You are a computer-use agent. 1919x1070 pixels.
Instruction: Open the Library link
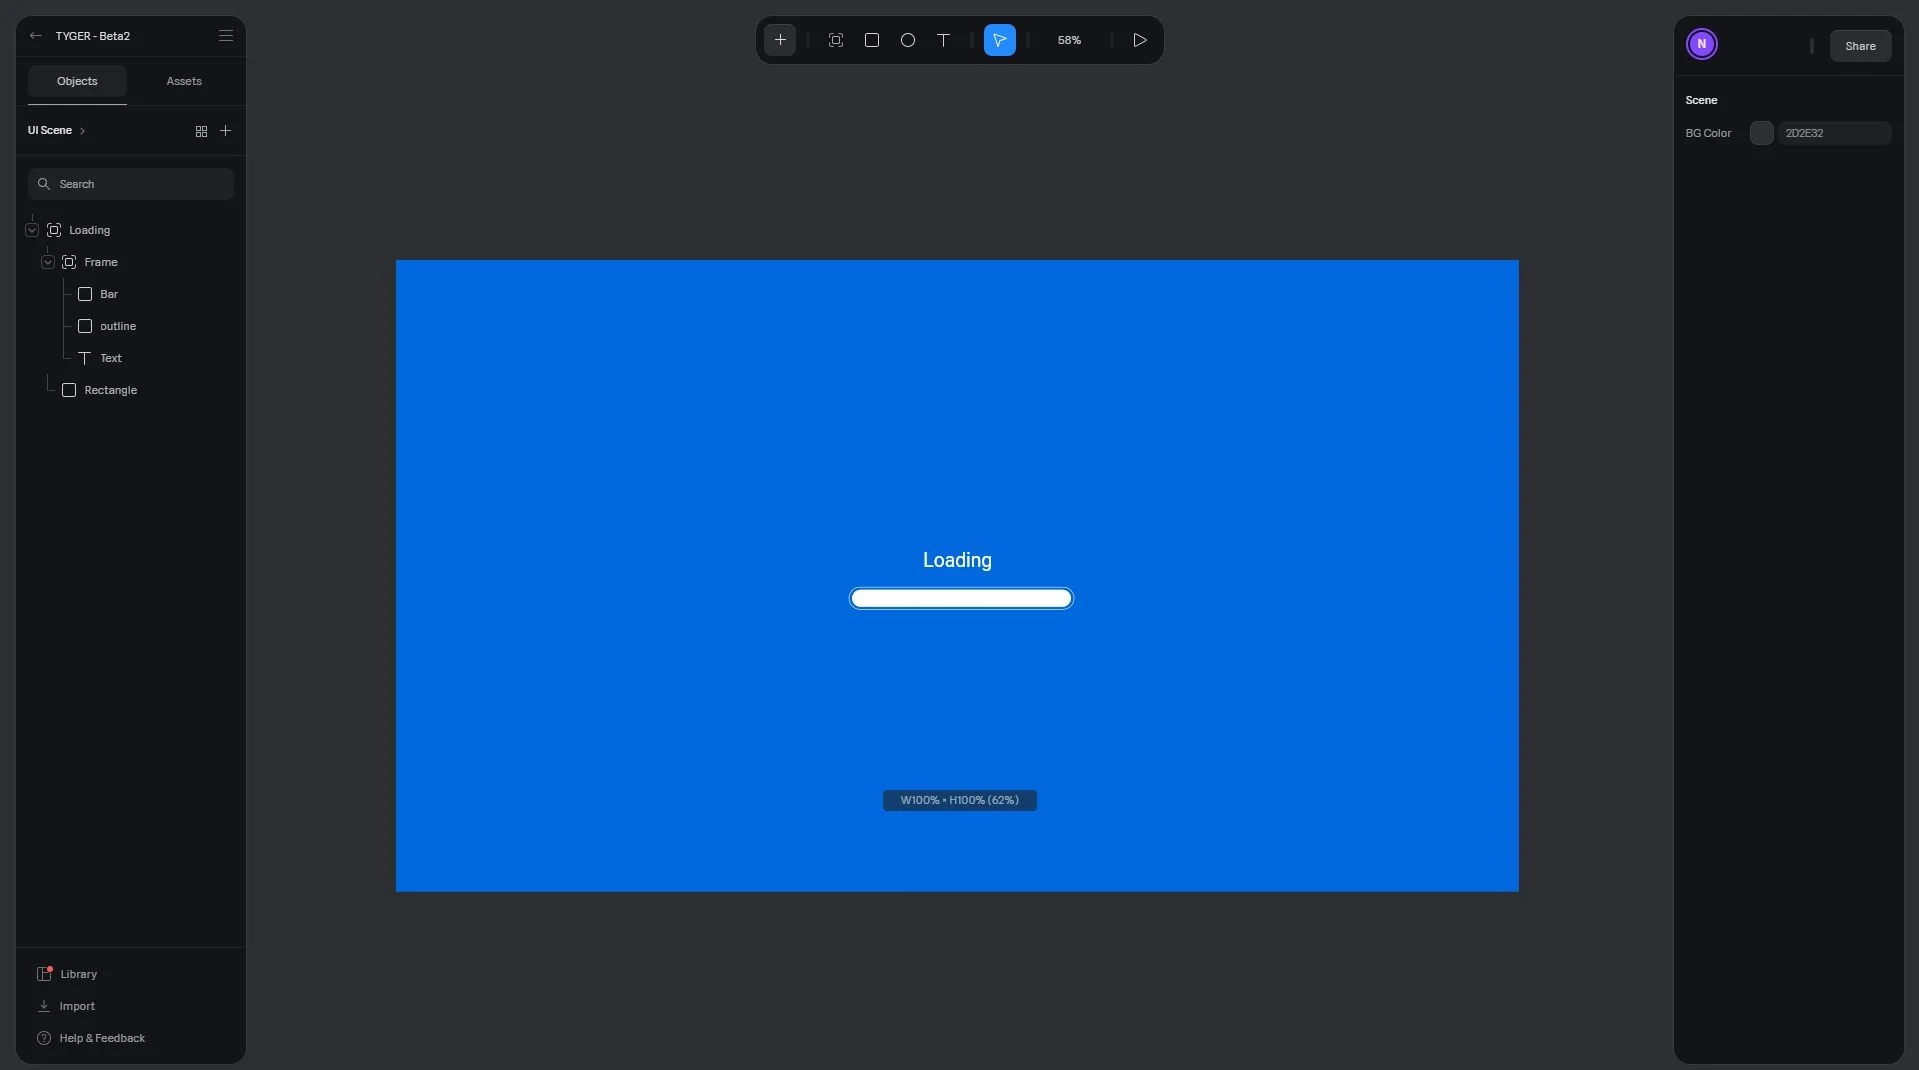79,974
